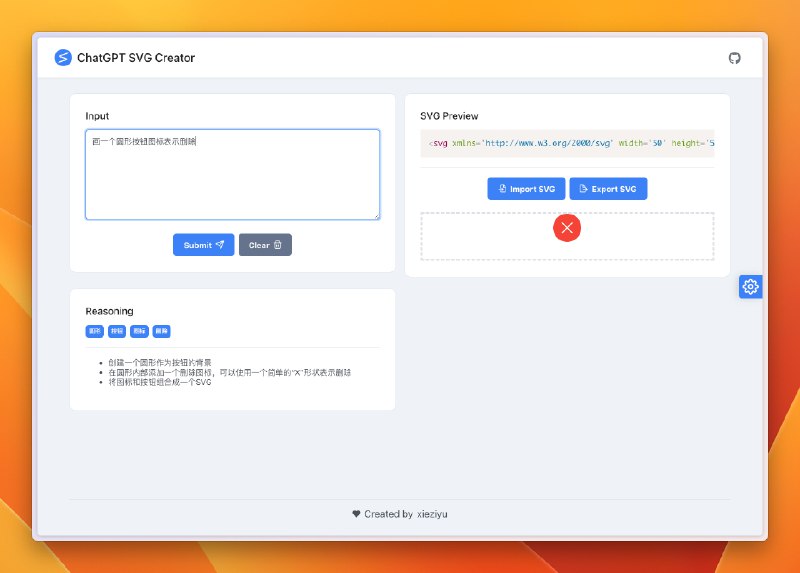Open the xieziyu author link

click(x=432, y=514)
